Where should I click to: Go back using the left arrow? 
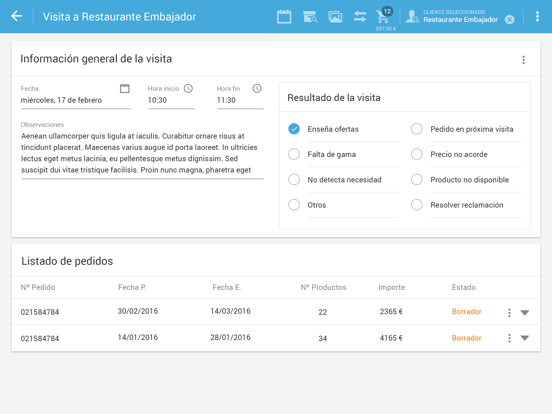[x=16, y=16]
